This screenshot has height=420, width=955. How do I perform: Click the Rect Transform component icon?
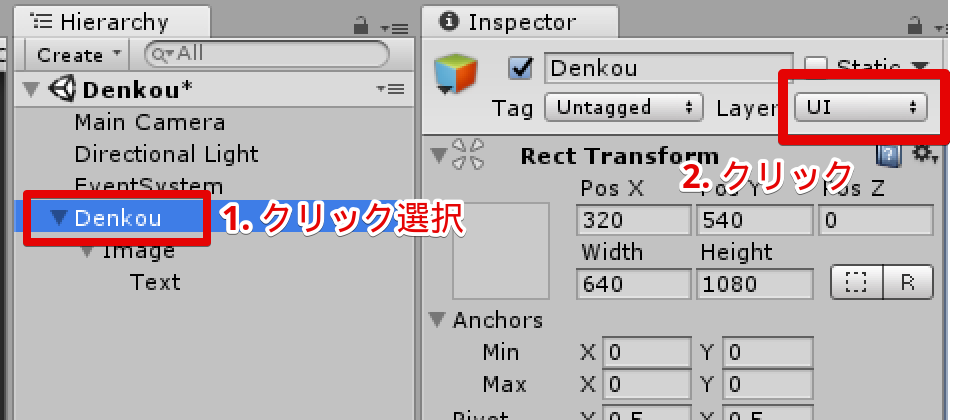[x=468, y=154]
